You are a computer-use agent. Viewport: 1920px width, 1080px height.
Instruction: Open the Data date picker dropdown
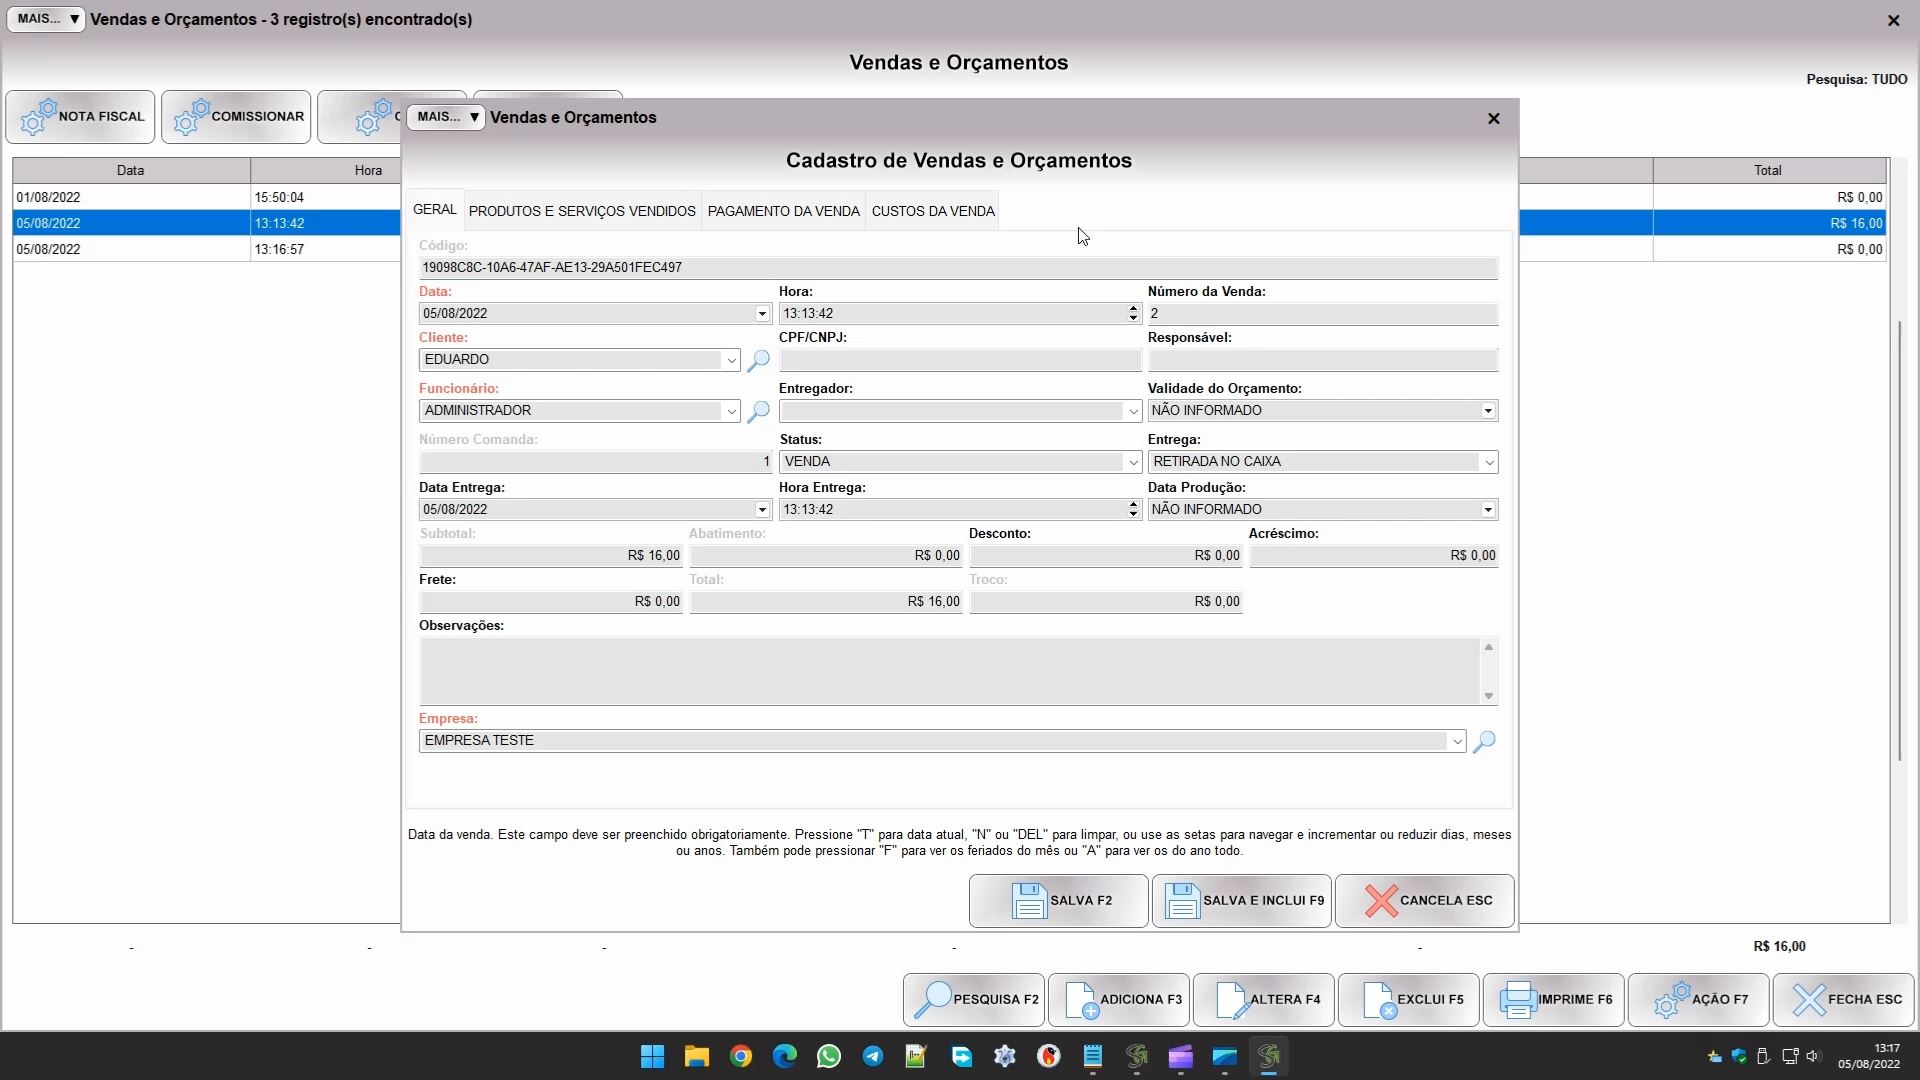[762, 314]
